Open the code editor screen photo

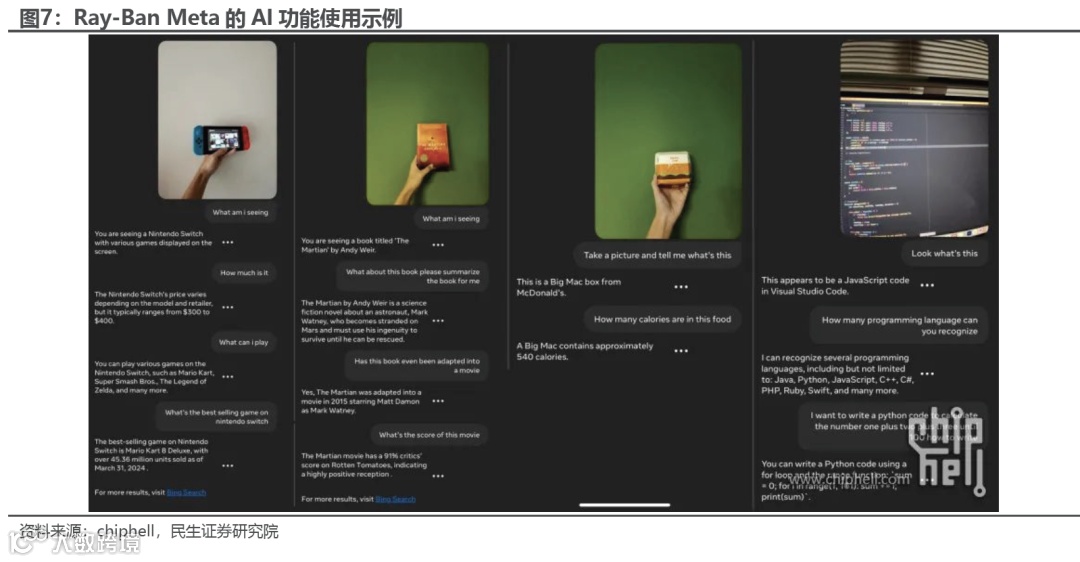pos(914,138)
